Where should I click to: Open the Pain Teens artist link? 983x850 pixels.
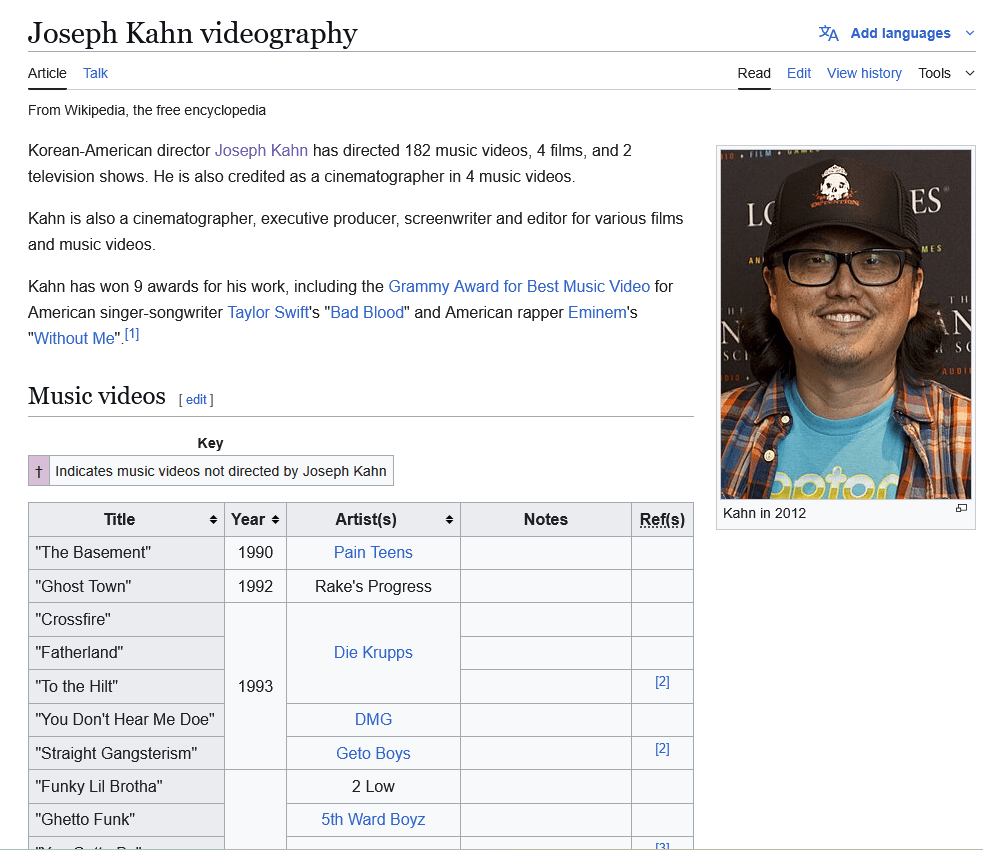tap(373, 552)
